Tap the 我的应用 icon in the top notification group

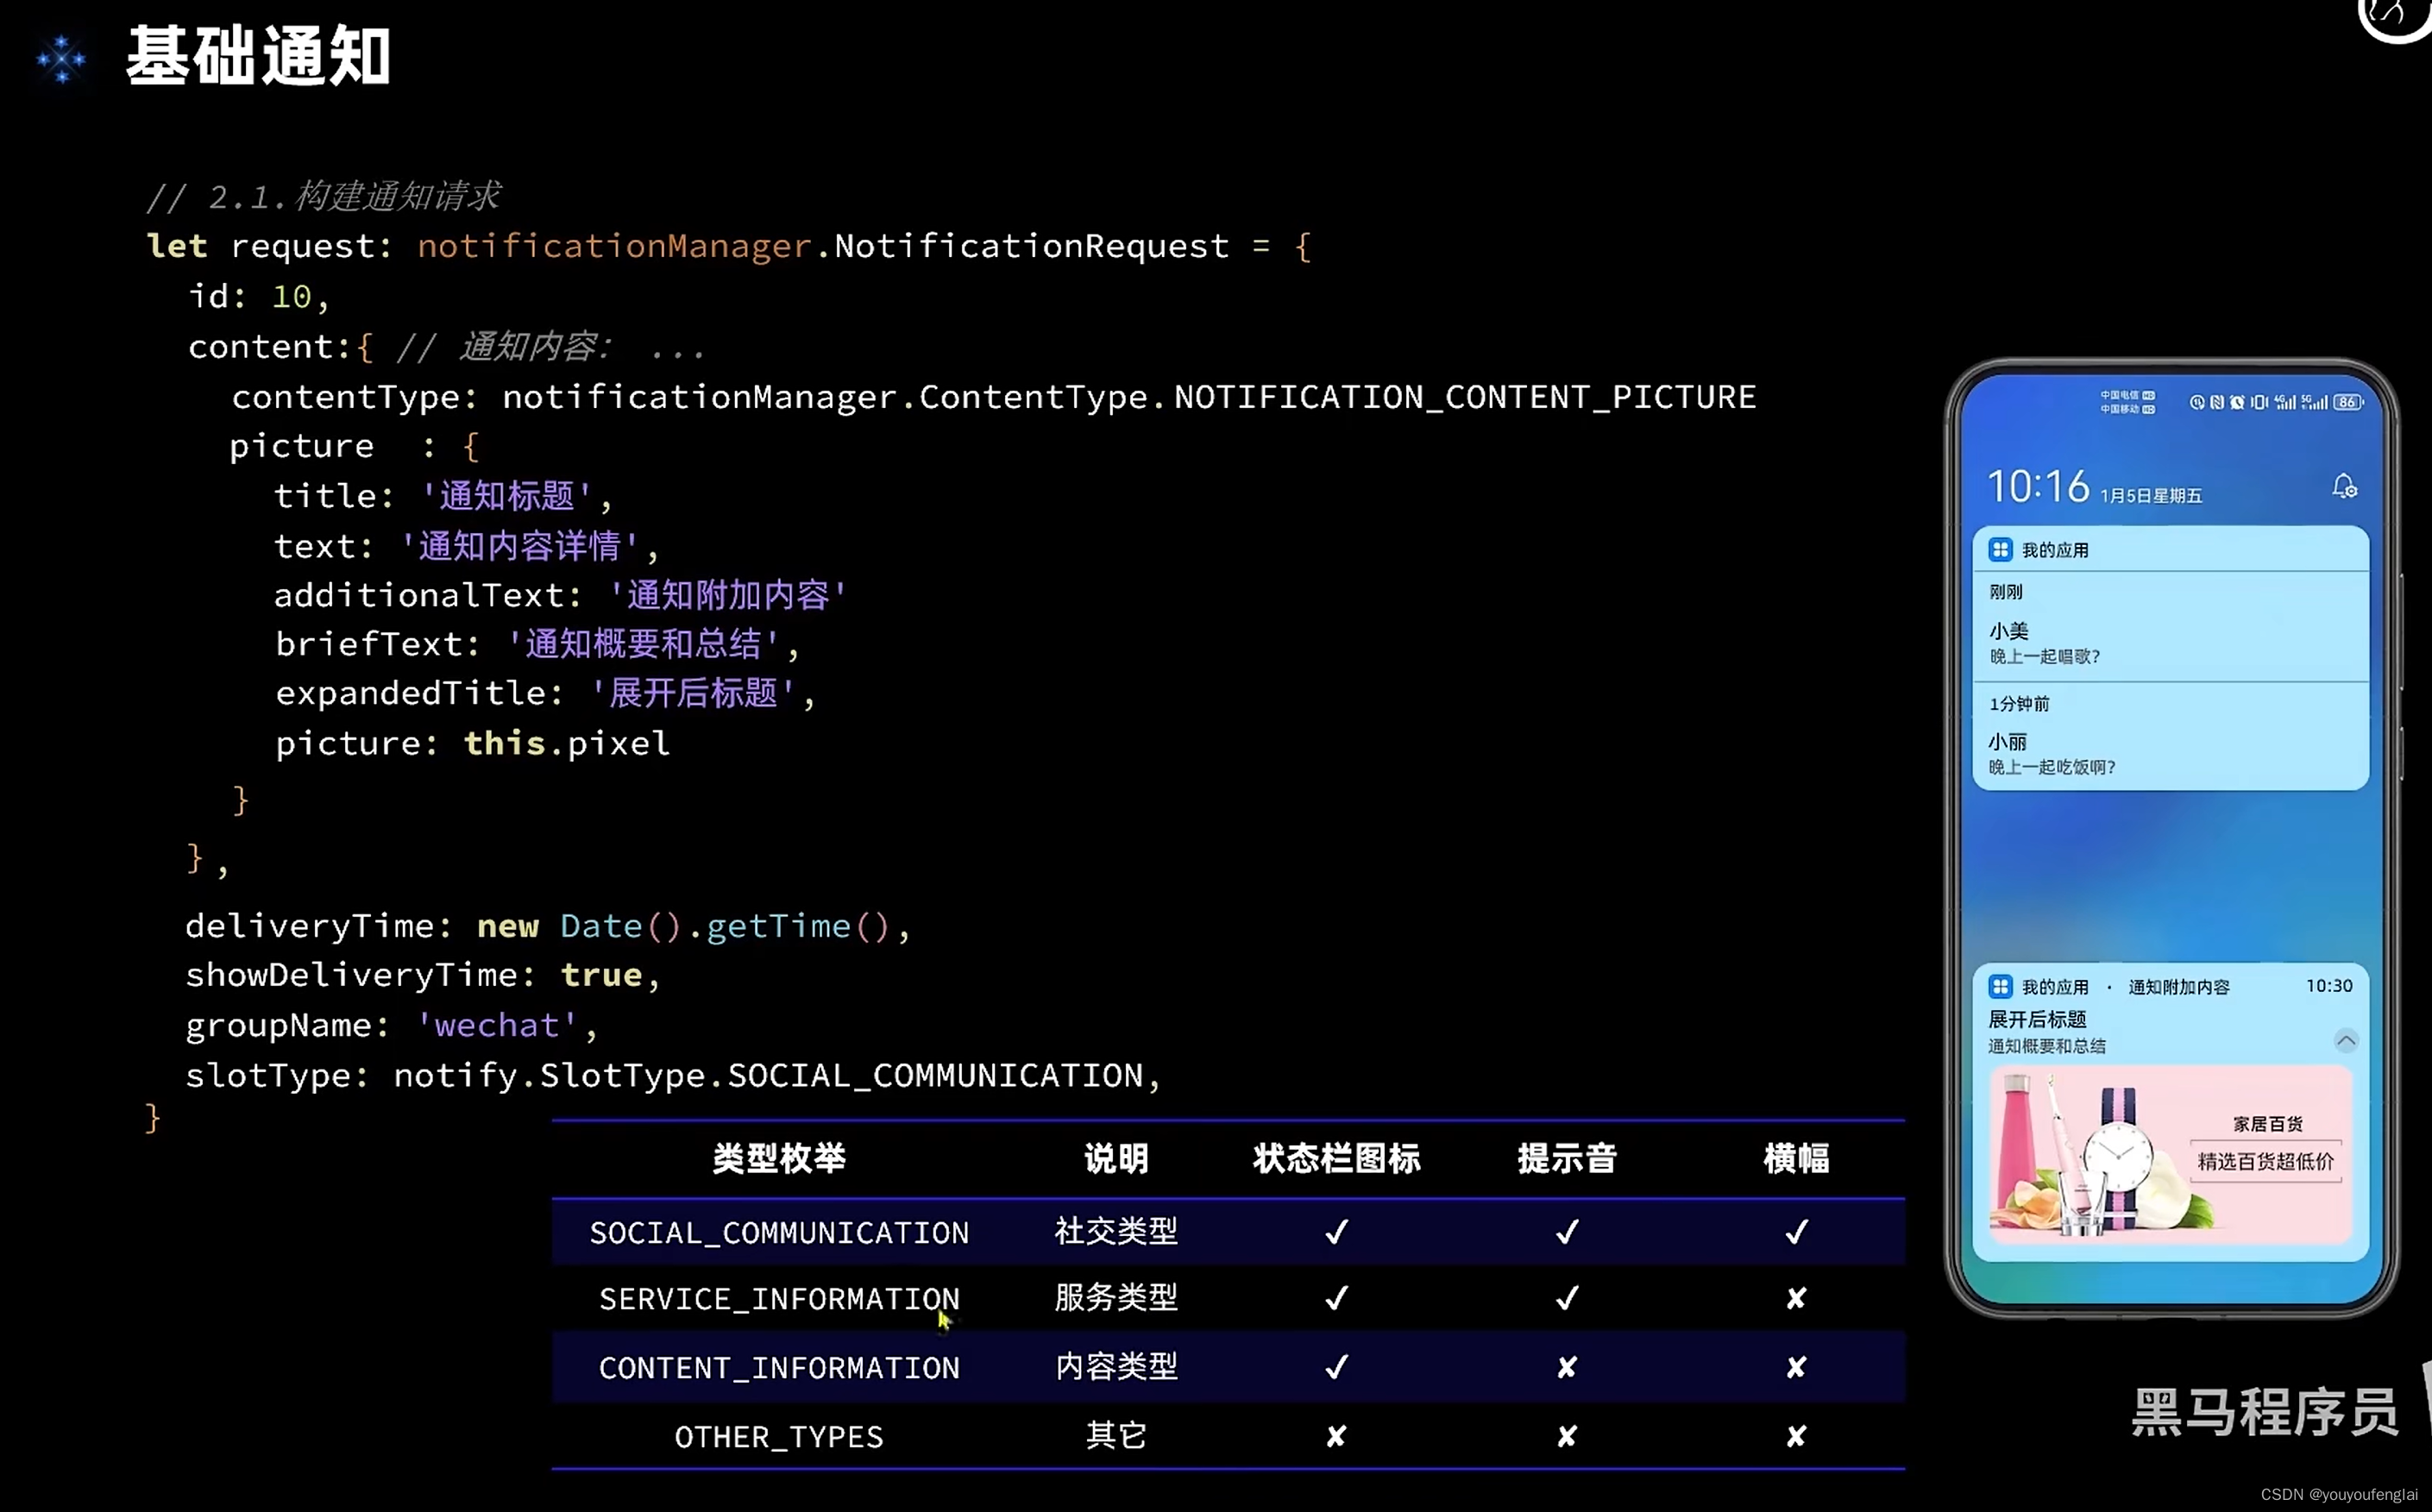coord(2000,549)
